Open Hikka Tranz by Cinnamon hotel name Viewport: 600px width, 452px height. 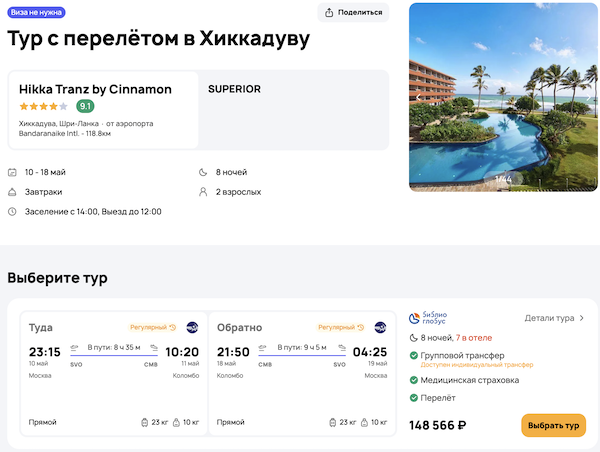tap(95, 89)
